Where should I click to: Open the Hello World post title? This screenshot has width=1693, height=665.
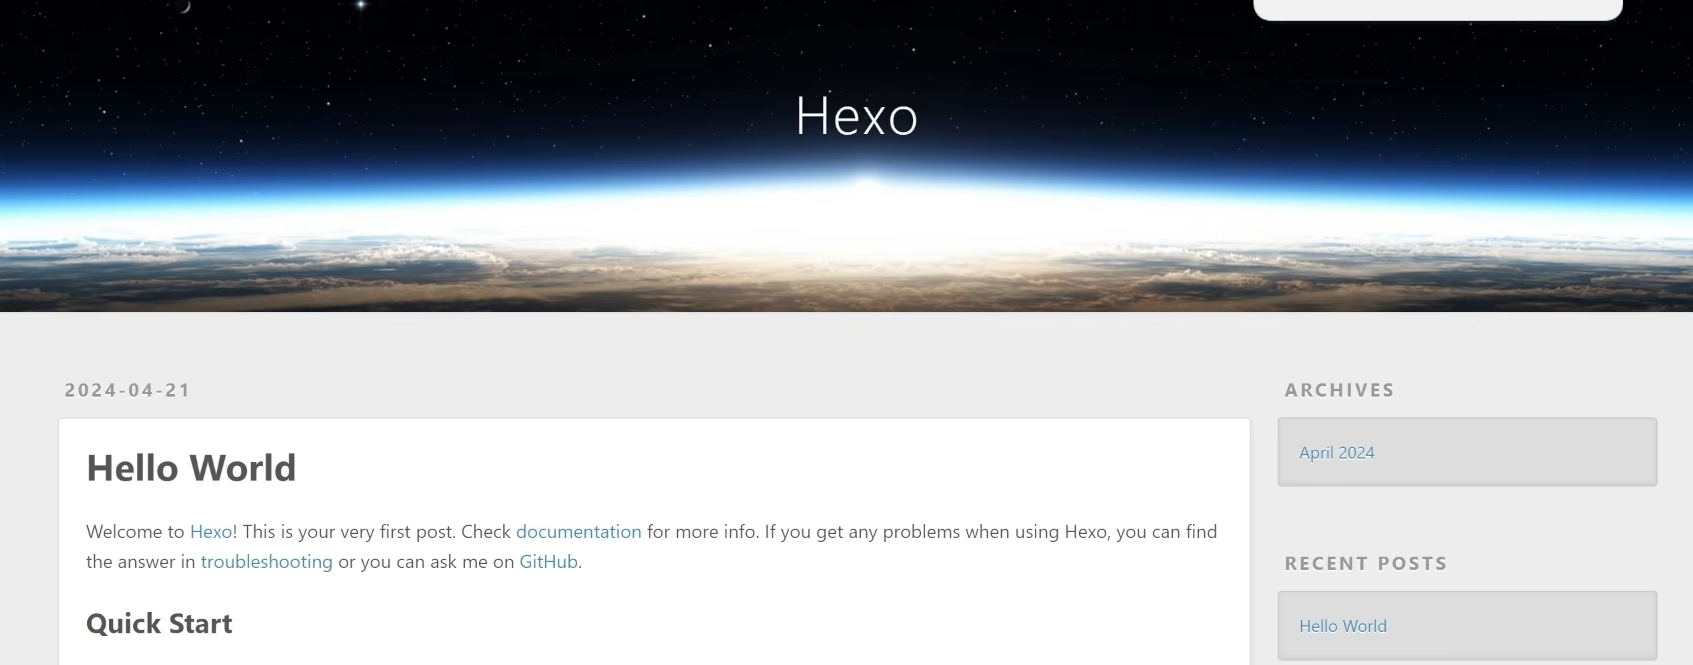191,468
